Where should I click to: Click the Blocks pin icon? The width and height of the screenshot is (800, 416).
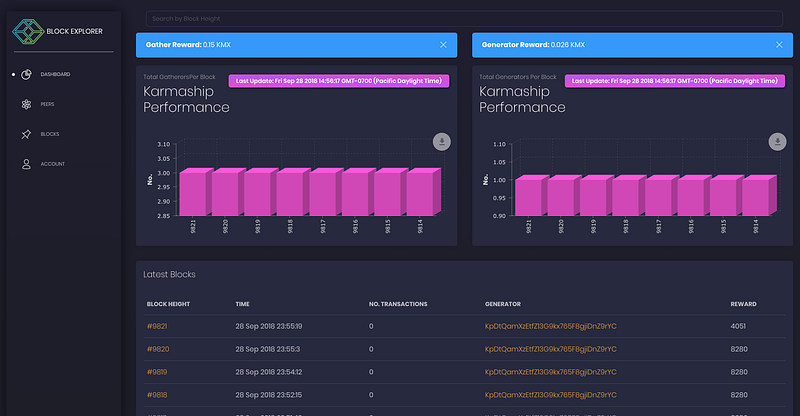[26, 134]
